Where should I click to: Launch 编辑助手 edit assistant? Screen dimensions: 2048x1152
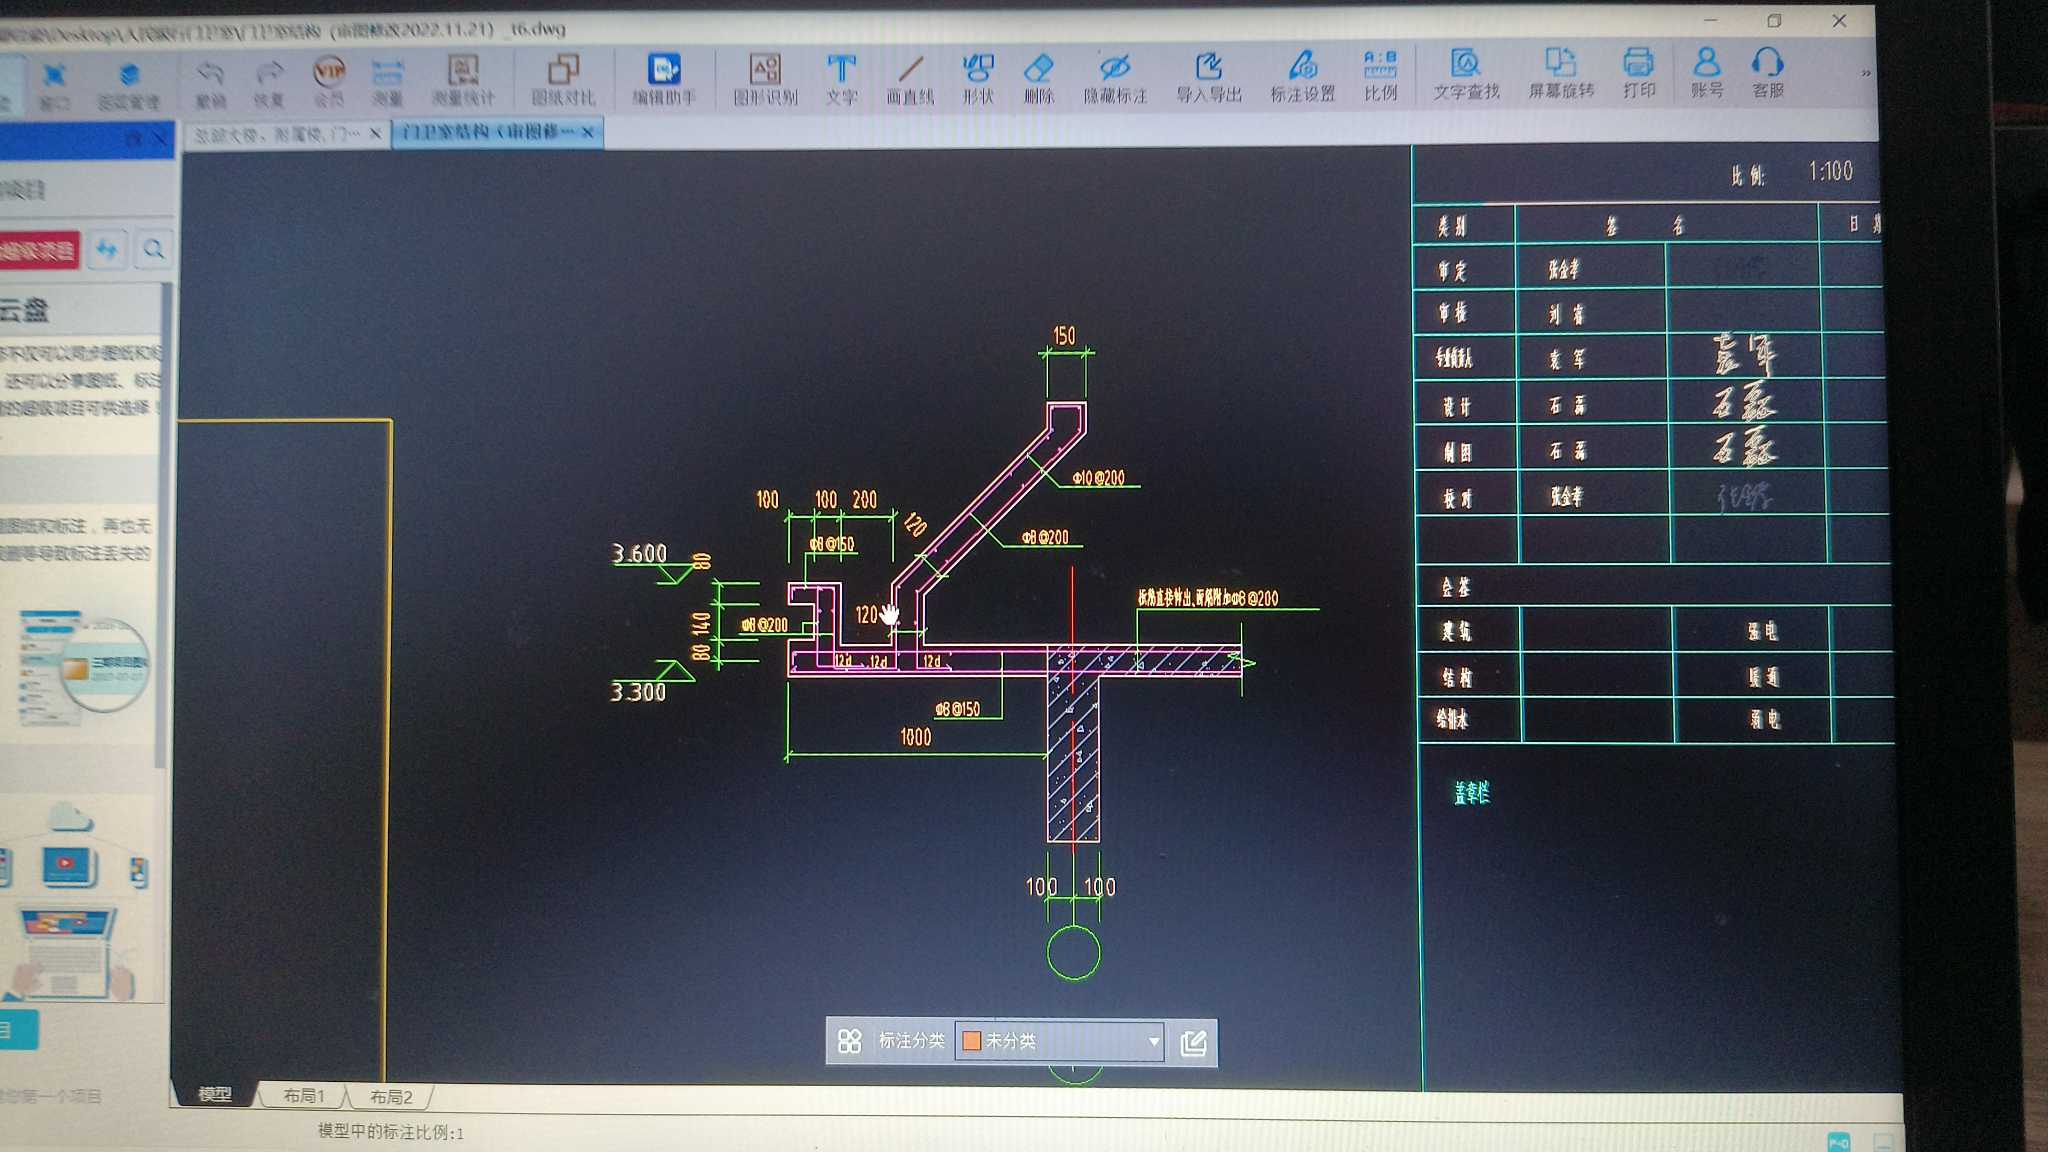coord(664,78)
